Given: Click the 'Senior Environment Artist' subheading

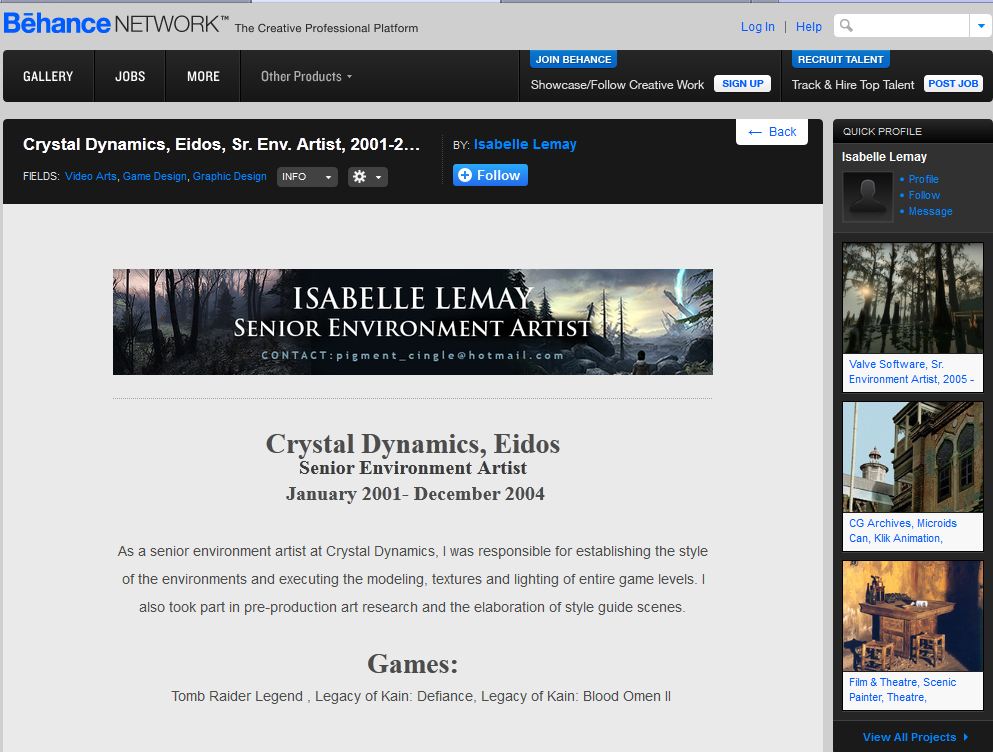Looking at the screenshot, I should click(x=413, y=468).
